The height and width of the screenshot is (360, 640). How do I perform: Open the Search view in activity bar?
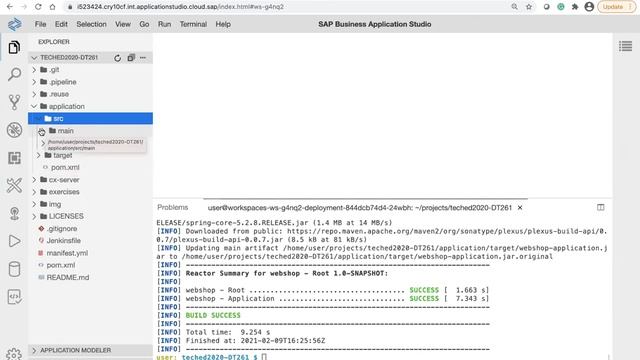pyautogui.click(x=14, y=74)
